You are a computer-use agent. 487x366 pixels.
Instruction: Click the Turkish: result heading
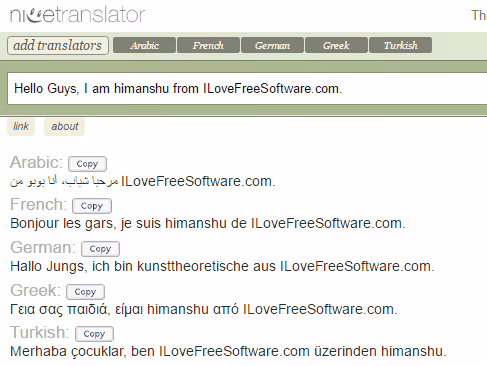pyautogui.click(x=40, y=333)
